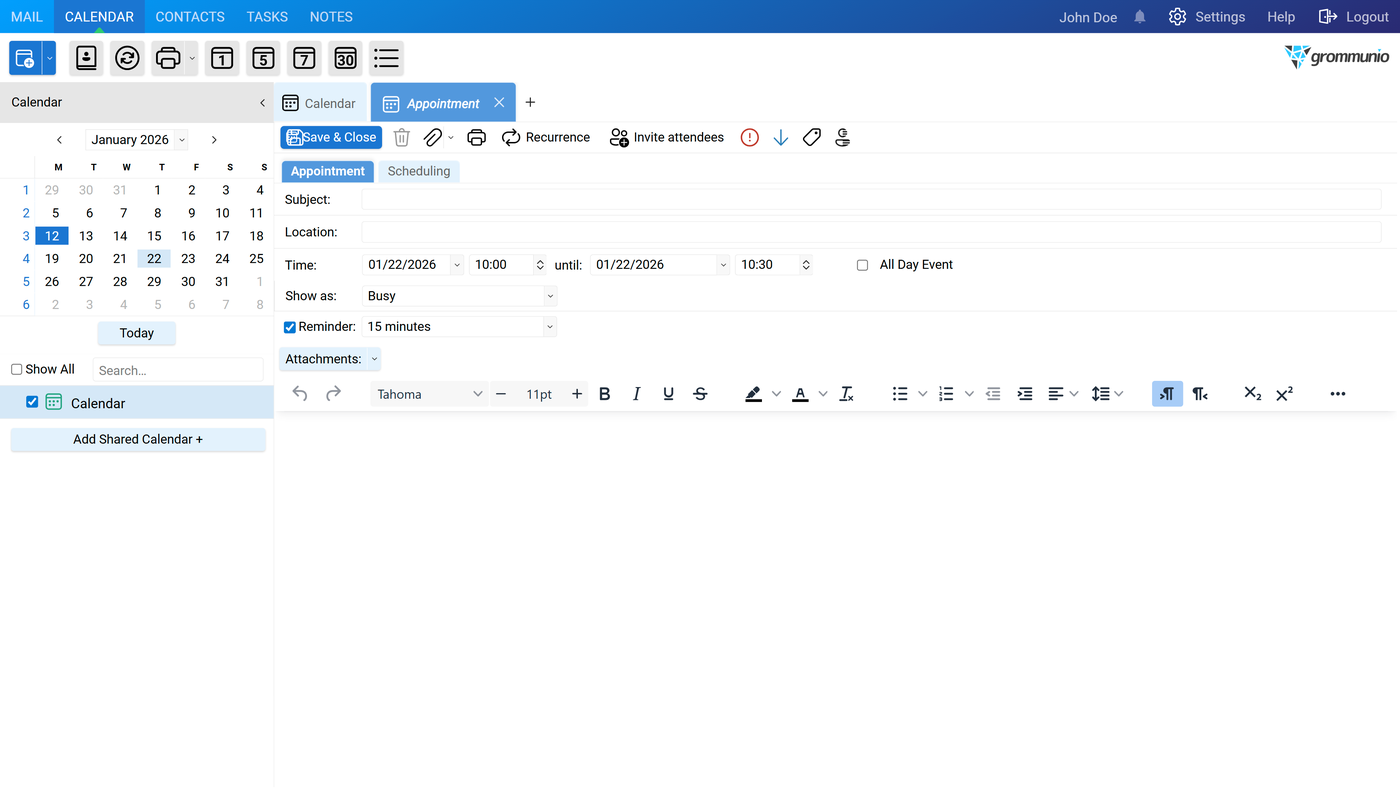Delete appointment with the trash icon
Image resolution: width=1400 pixels, height=788 pixels.
coord(402,138)
